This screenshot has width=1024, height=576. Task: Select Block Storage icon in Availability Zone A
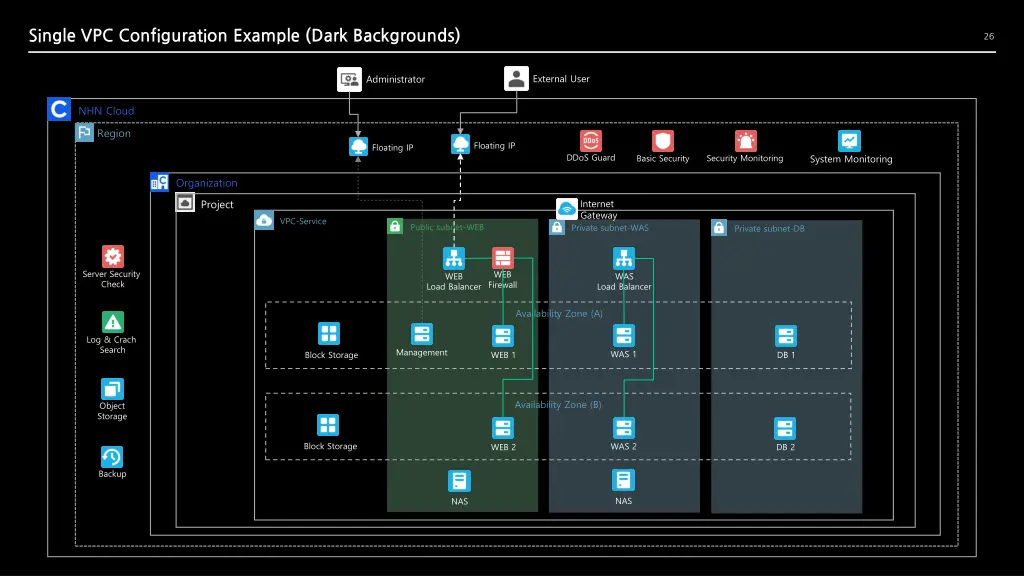coord(328,334)
